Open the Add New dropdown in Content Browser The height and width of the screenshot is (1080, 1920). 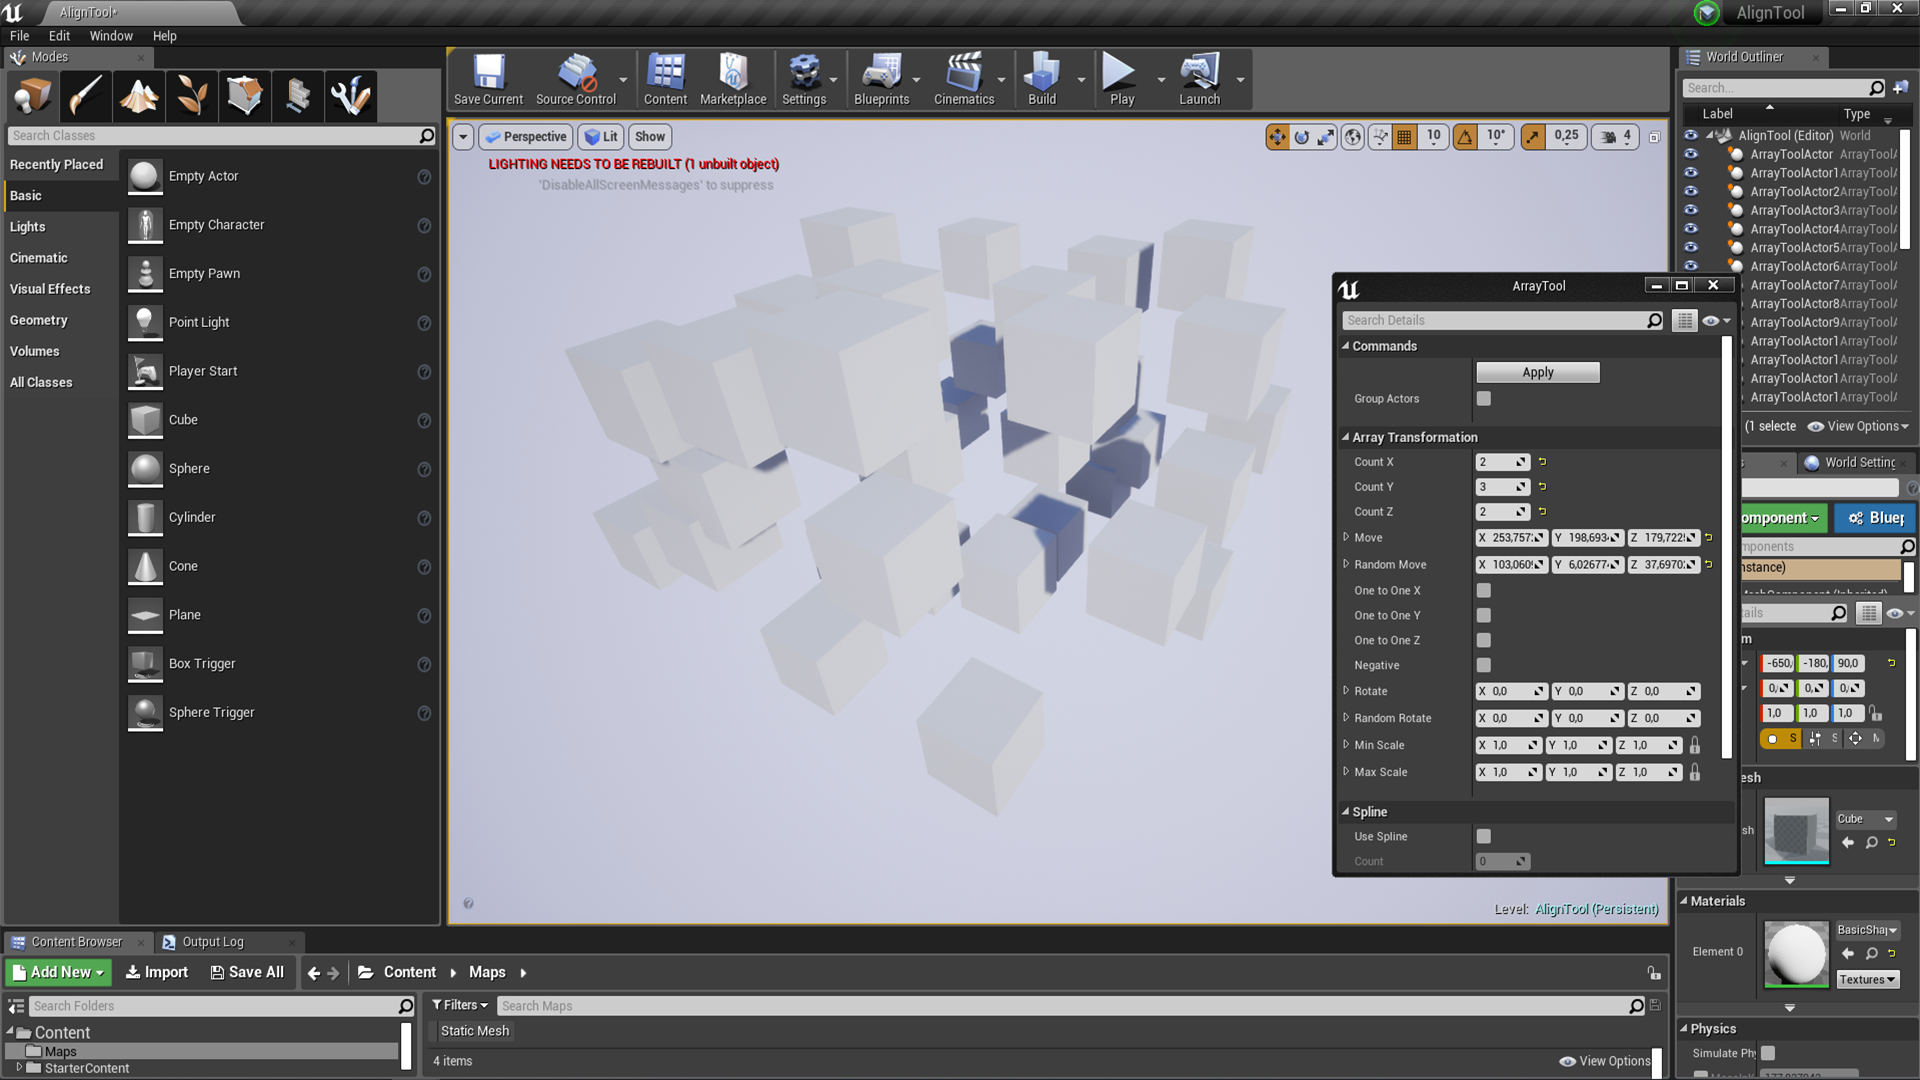57,971
